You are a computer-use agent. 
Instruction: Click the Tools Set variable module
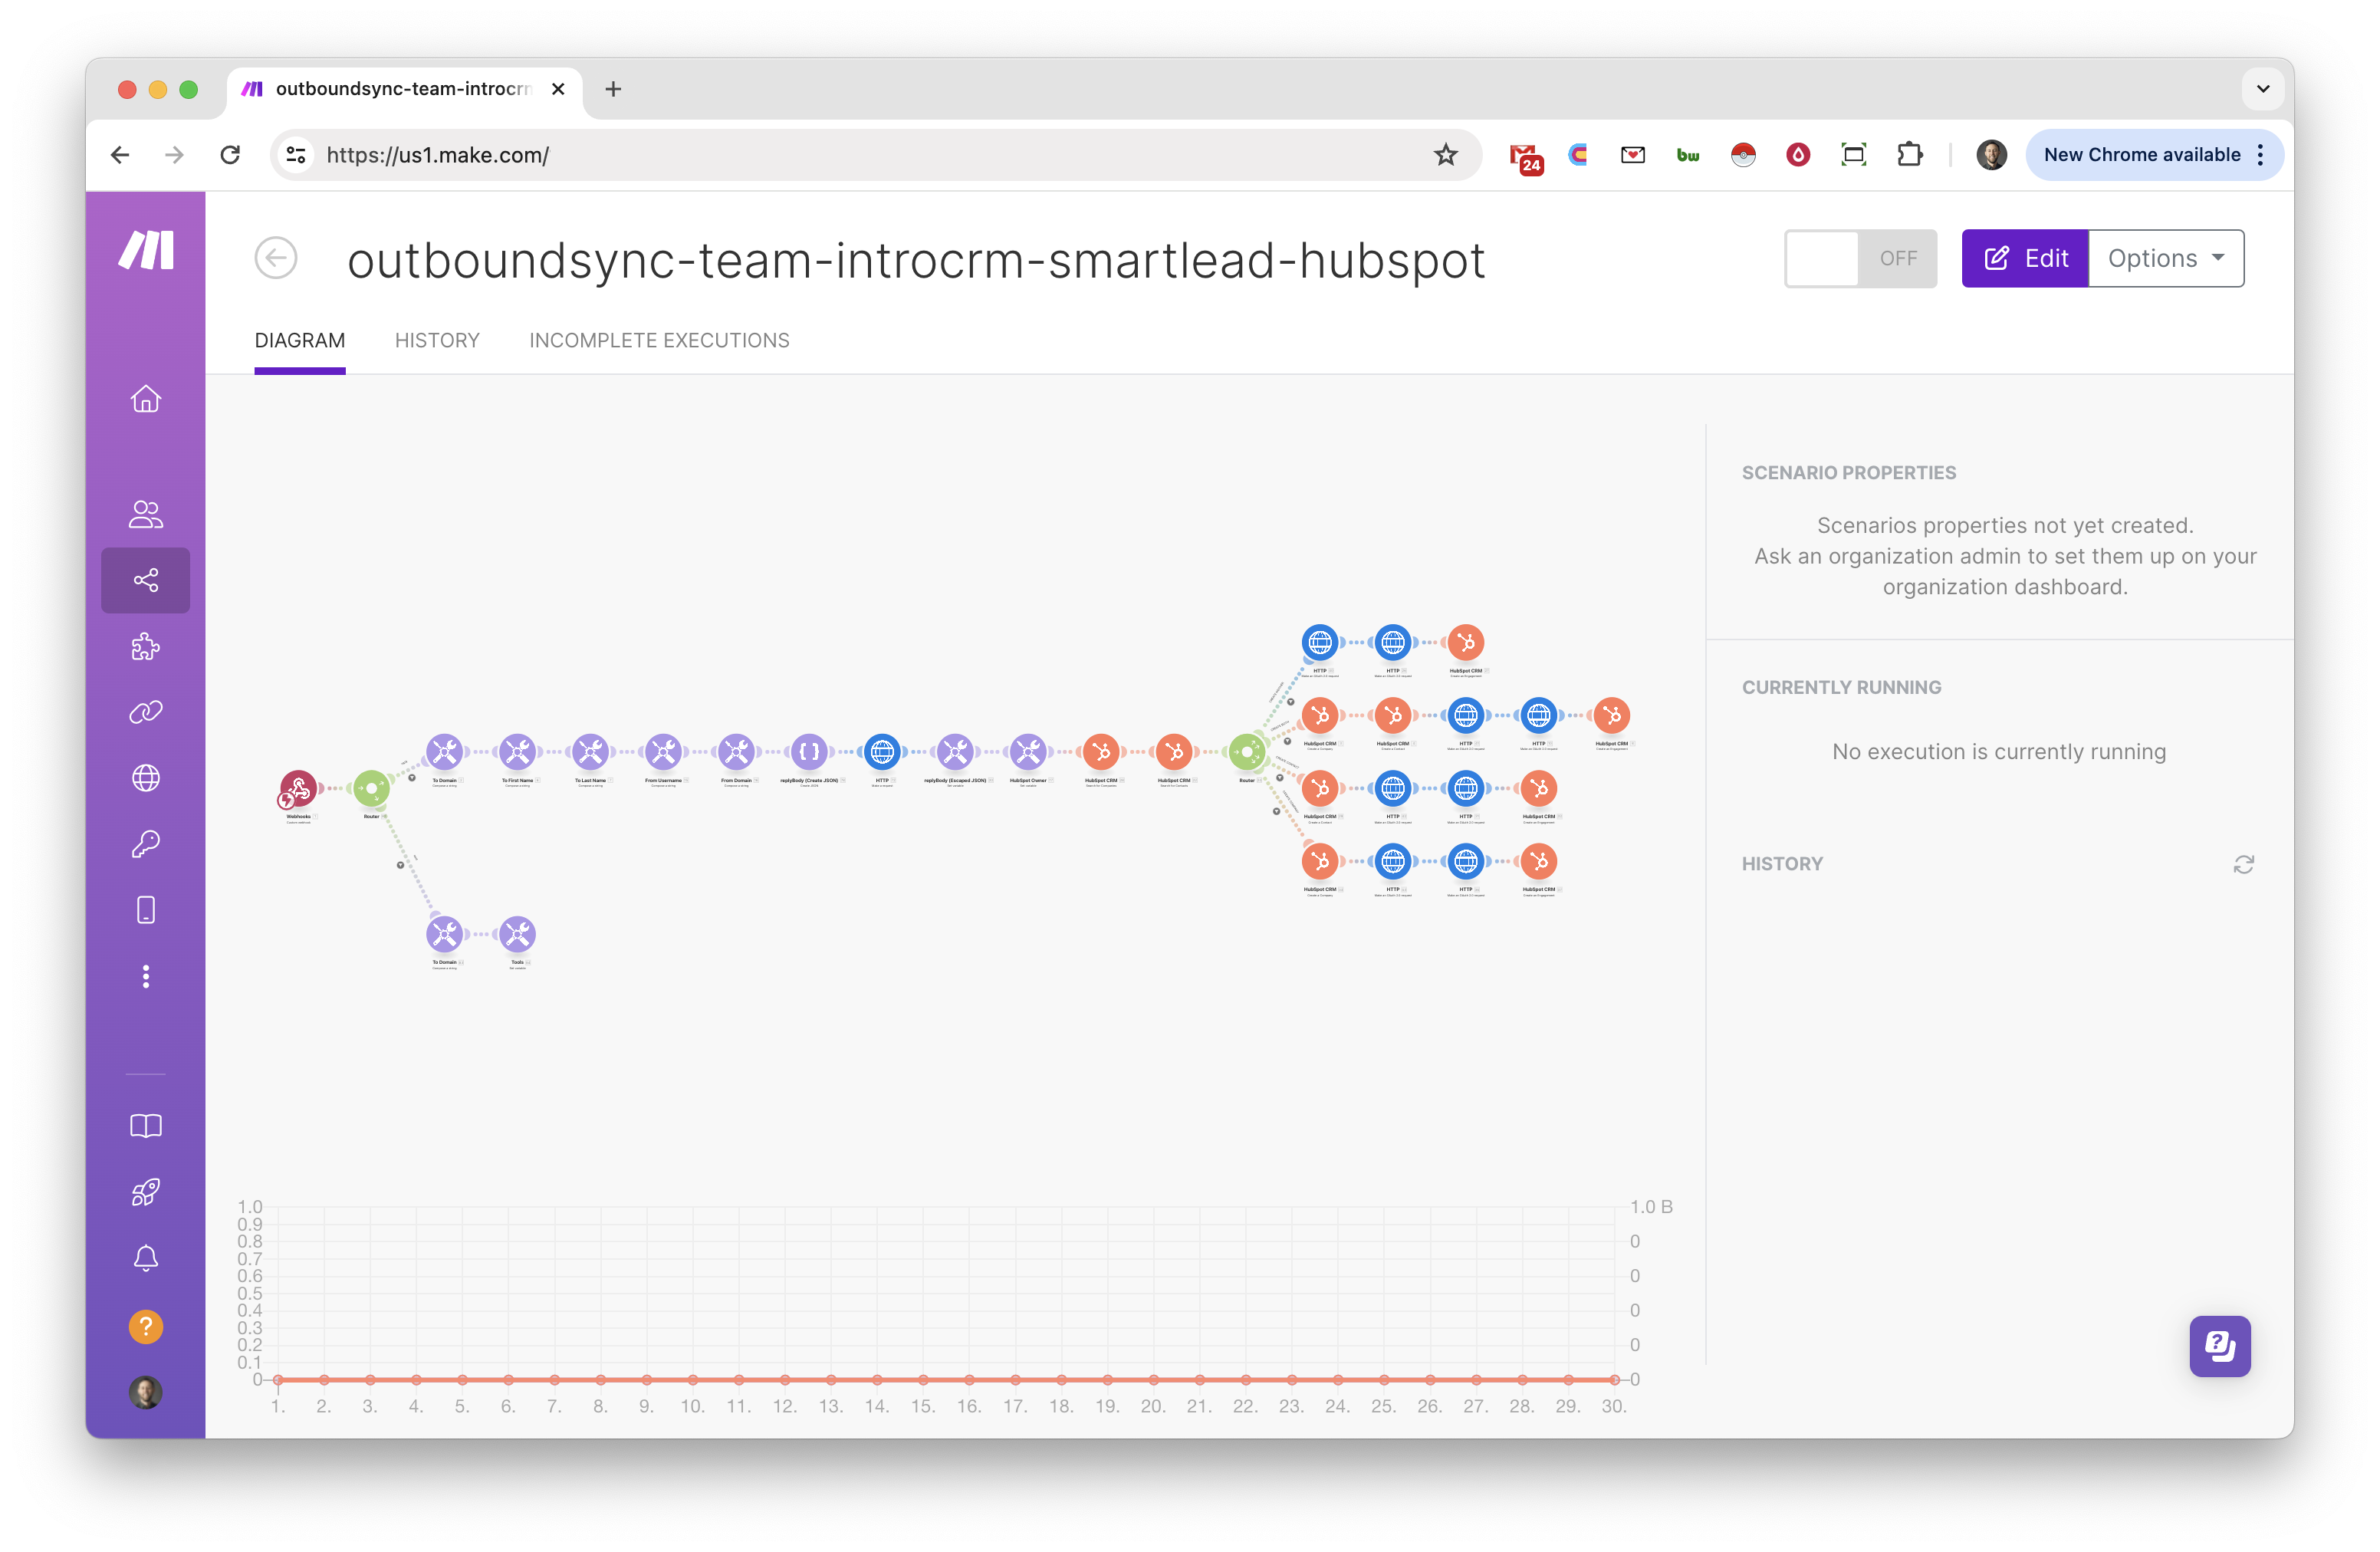point(517,933)
